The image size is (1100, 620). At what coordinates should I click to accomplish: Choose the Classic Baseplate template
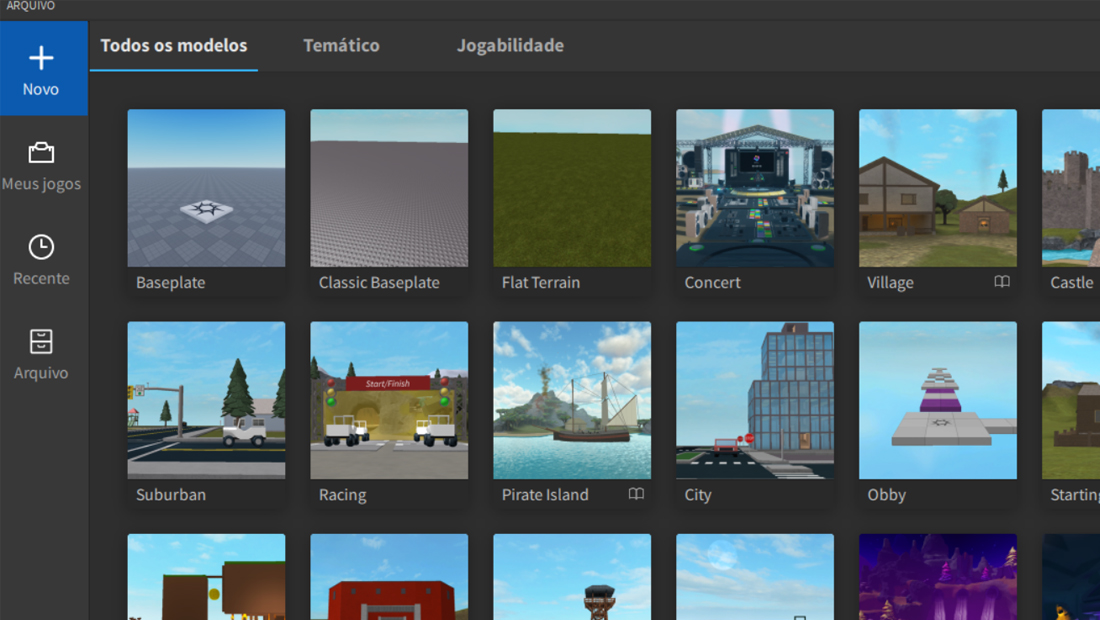point(389,188)
